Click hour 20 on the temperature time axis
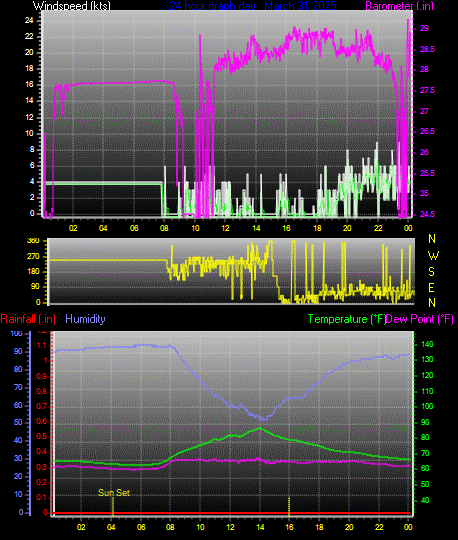This screenshot has width=458, height=540. click(349, 527)
